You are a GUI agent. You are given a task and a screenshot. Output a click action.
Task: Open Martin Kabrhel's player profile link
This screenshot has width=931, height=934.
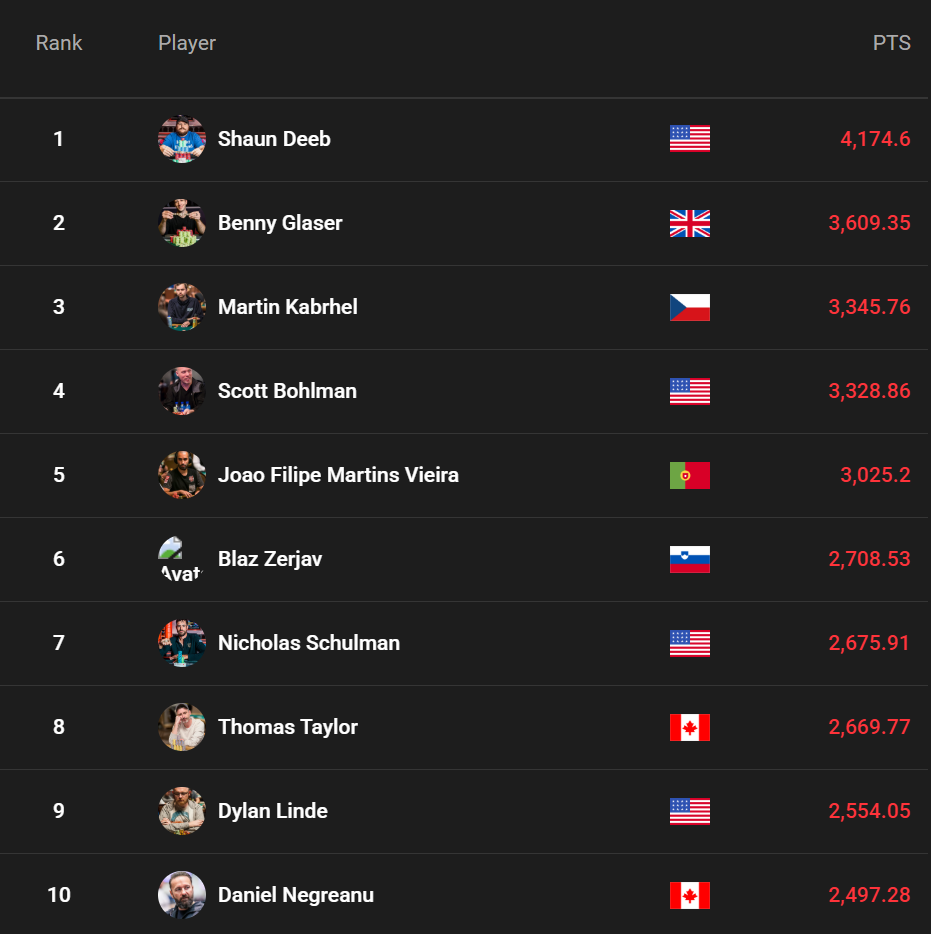point(287,307)
